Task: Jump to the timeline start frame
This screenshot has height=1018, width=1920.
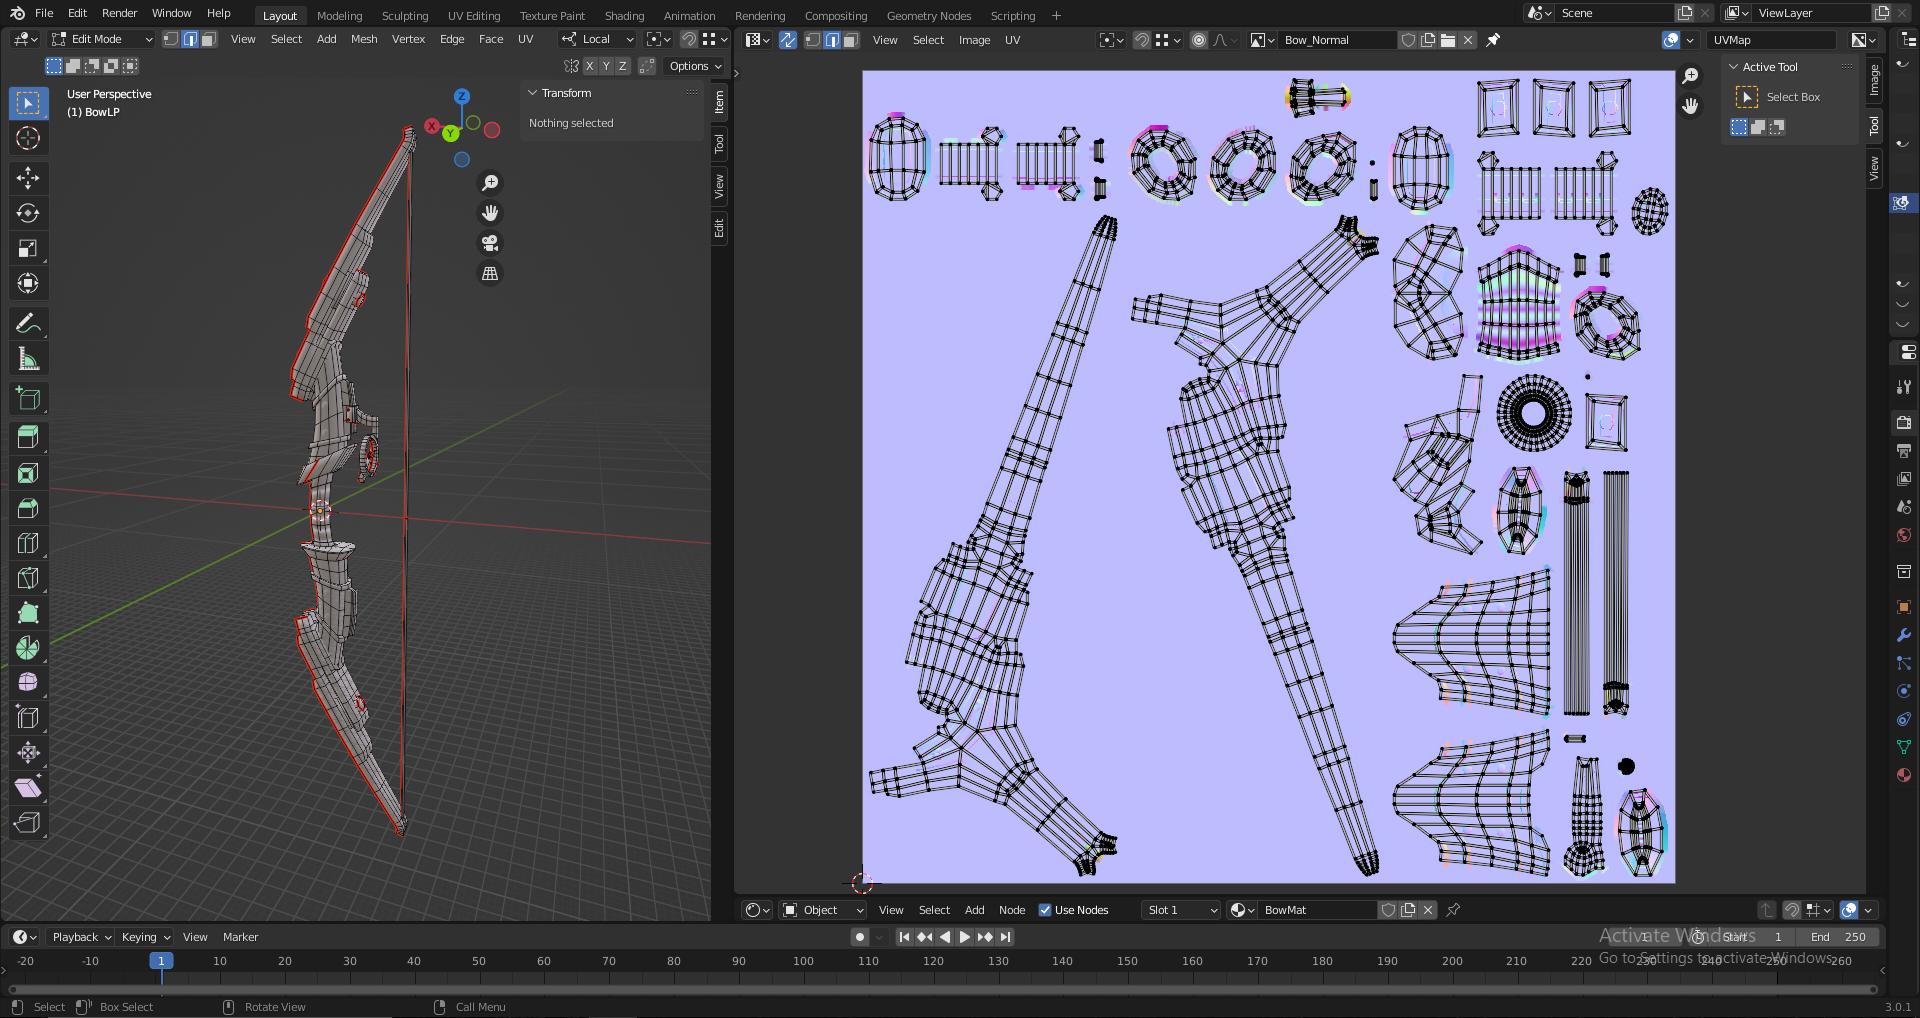Action: [x=904, y=937]
